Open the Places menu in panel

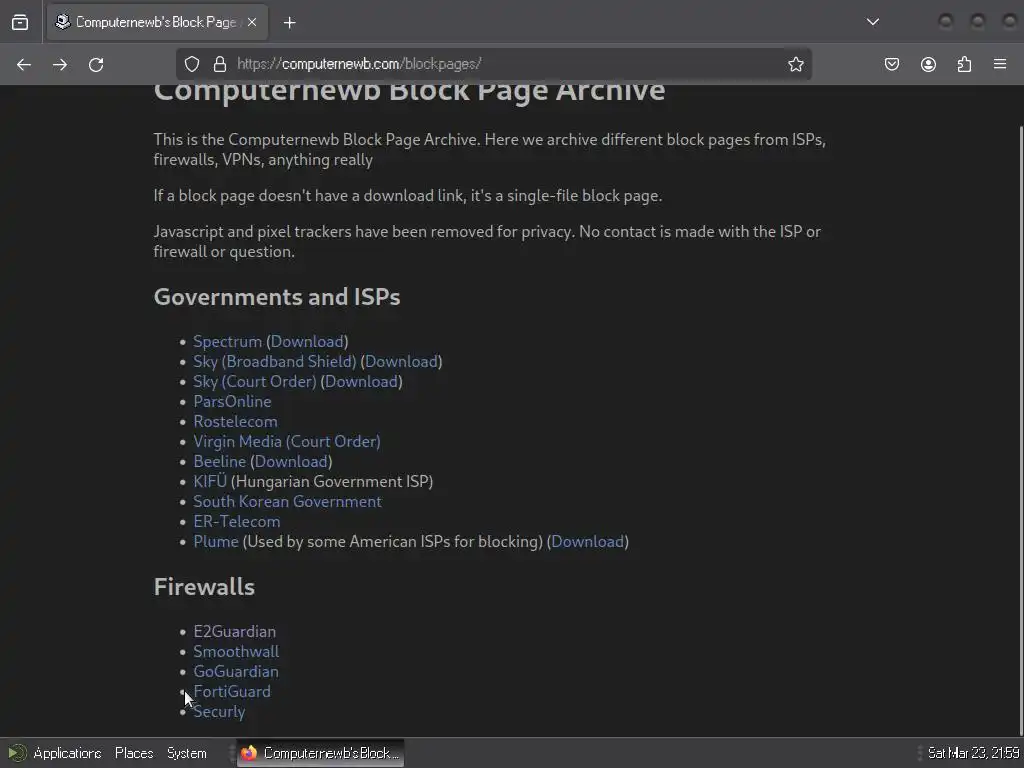134,753
